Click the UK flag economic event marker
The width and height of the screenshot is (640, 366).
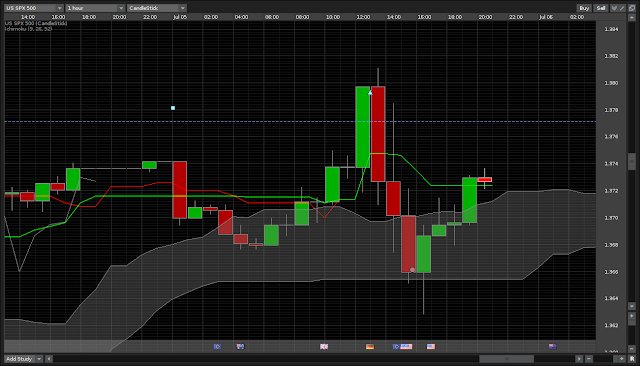[324, 346]
